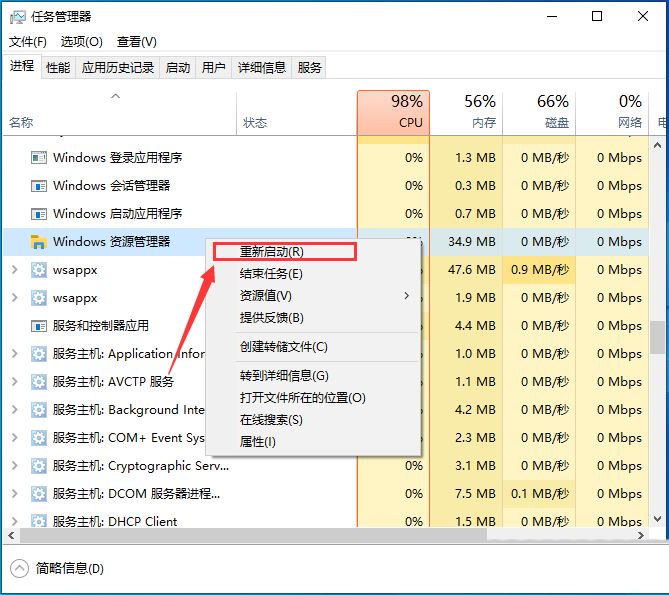Click the 47.6 MB memory cell

(466, 270)
